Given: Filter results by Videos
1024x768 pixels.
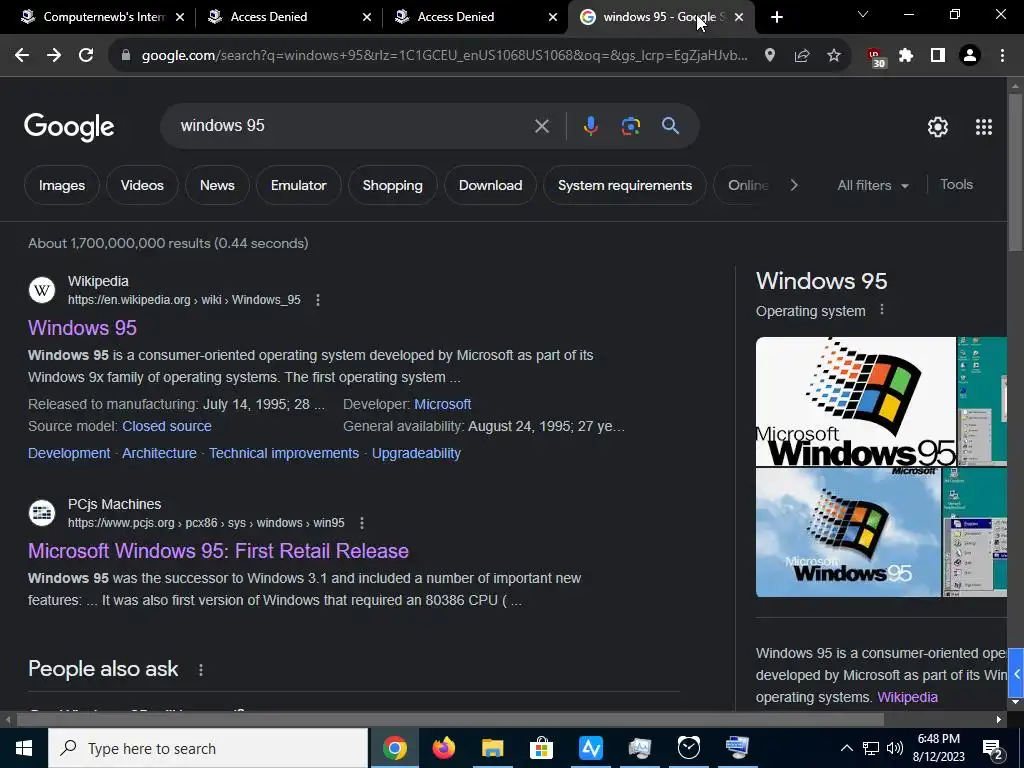Looking at the screenshot, I should point(142,185).
